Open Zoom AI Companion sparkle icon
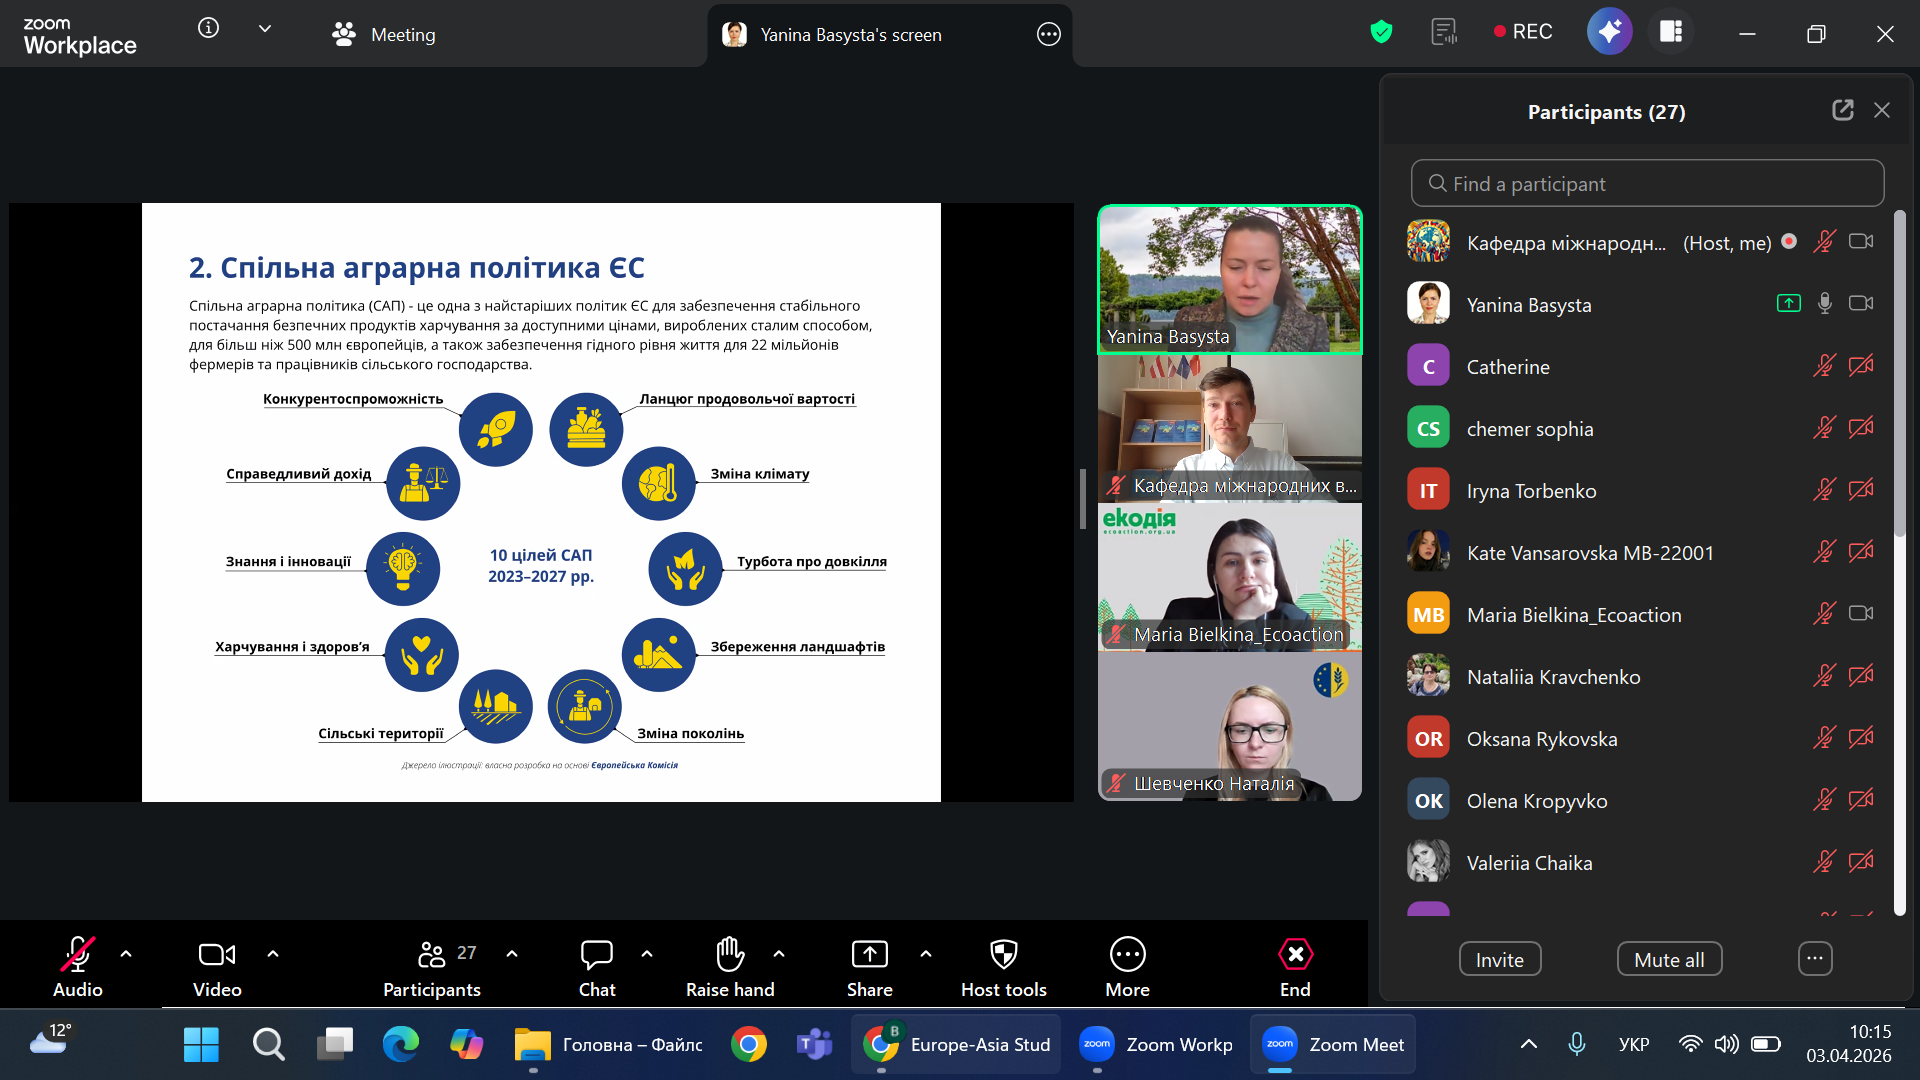 (x=1609, y=32)
